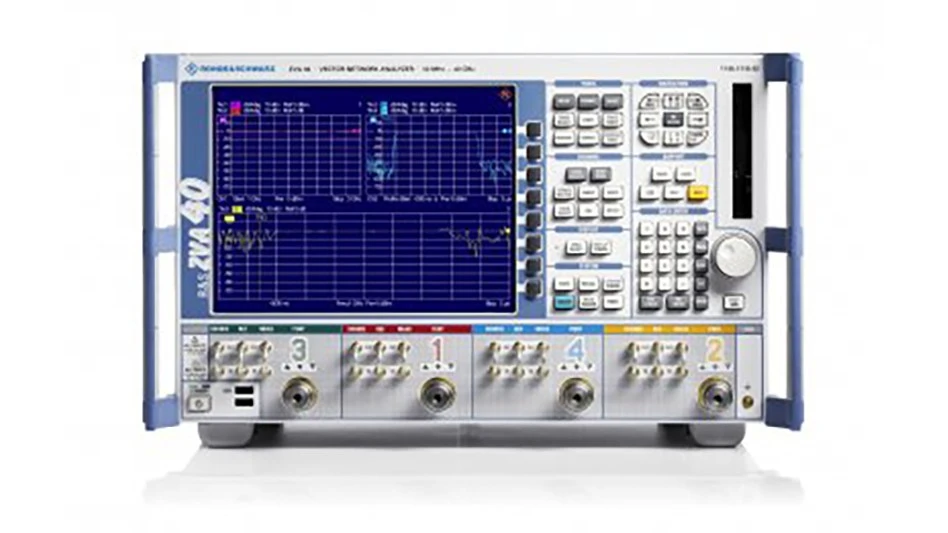Turn the large rotary knob

tap(736, 255)
